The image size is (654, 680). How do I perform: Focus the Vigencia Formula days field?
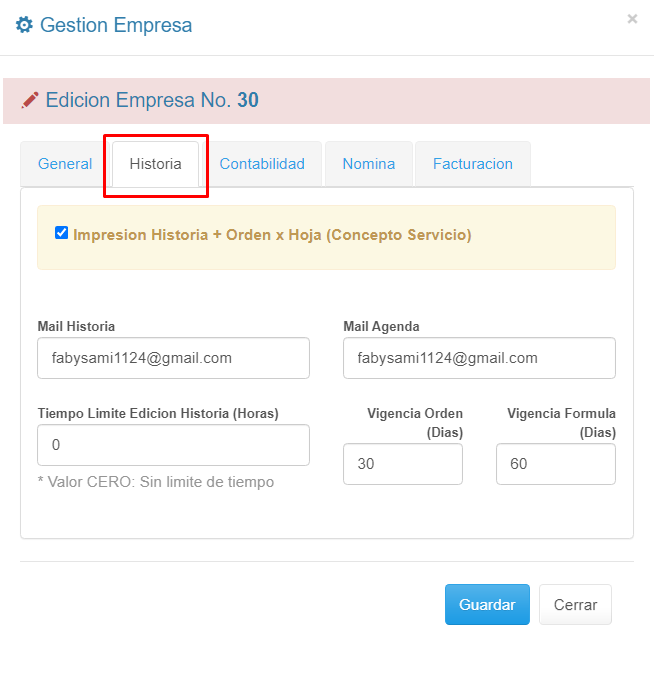[556, 464]
